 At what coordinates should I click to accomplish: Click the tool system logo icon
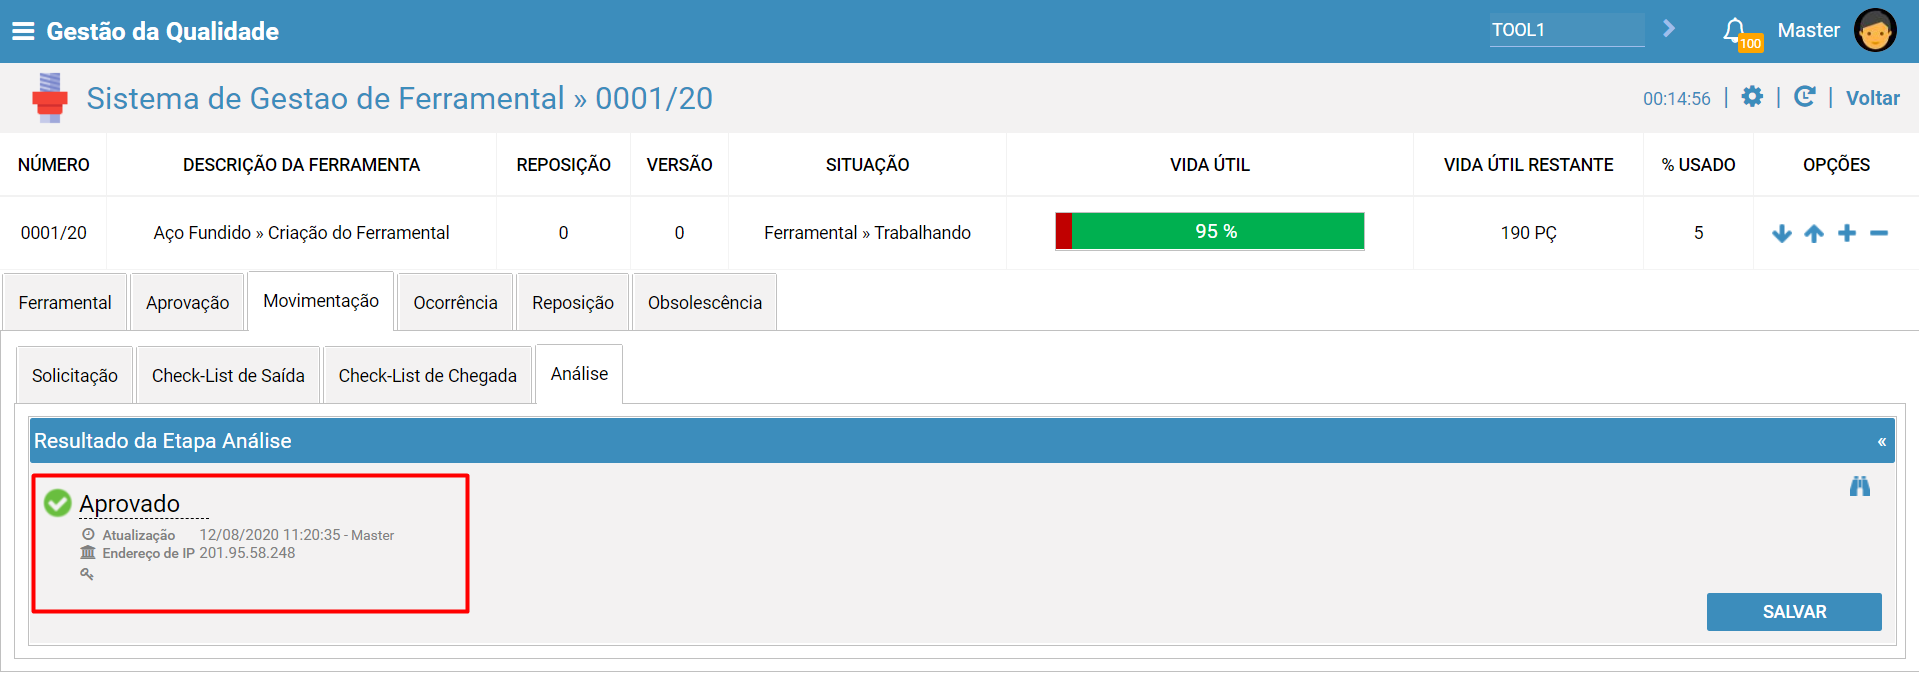pyautogui.click(x=49, y=98)
